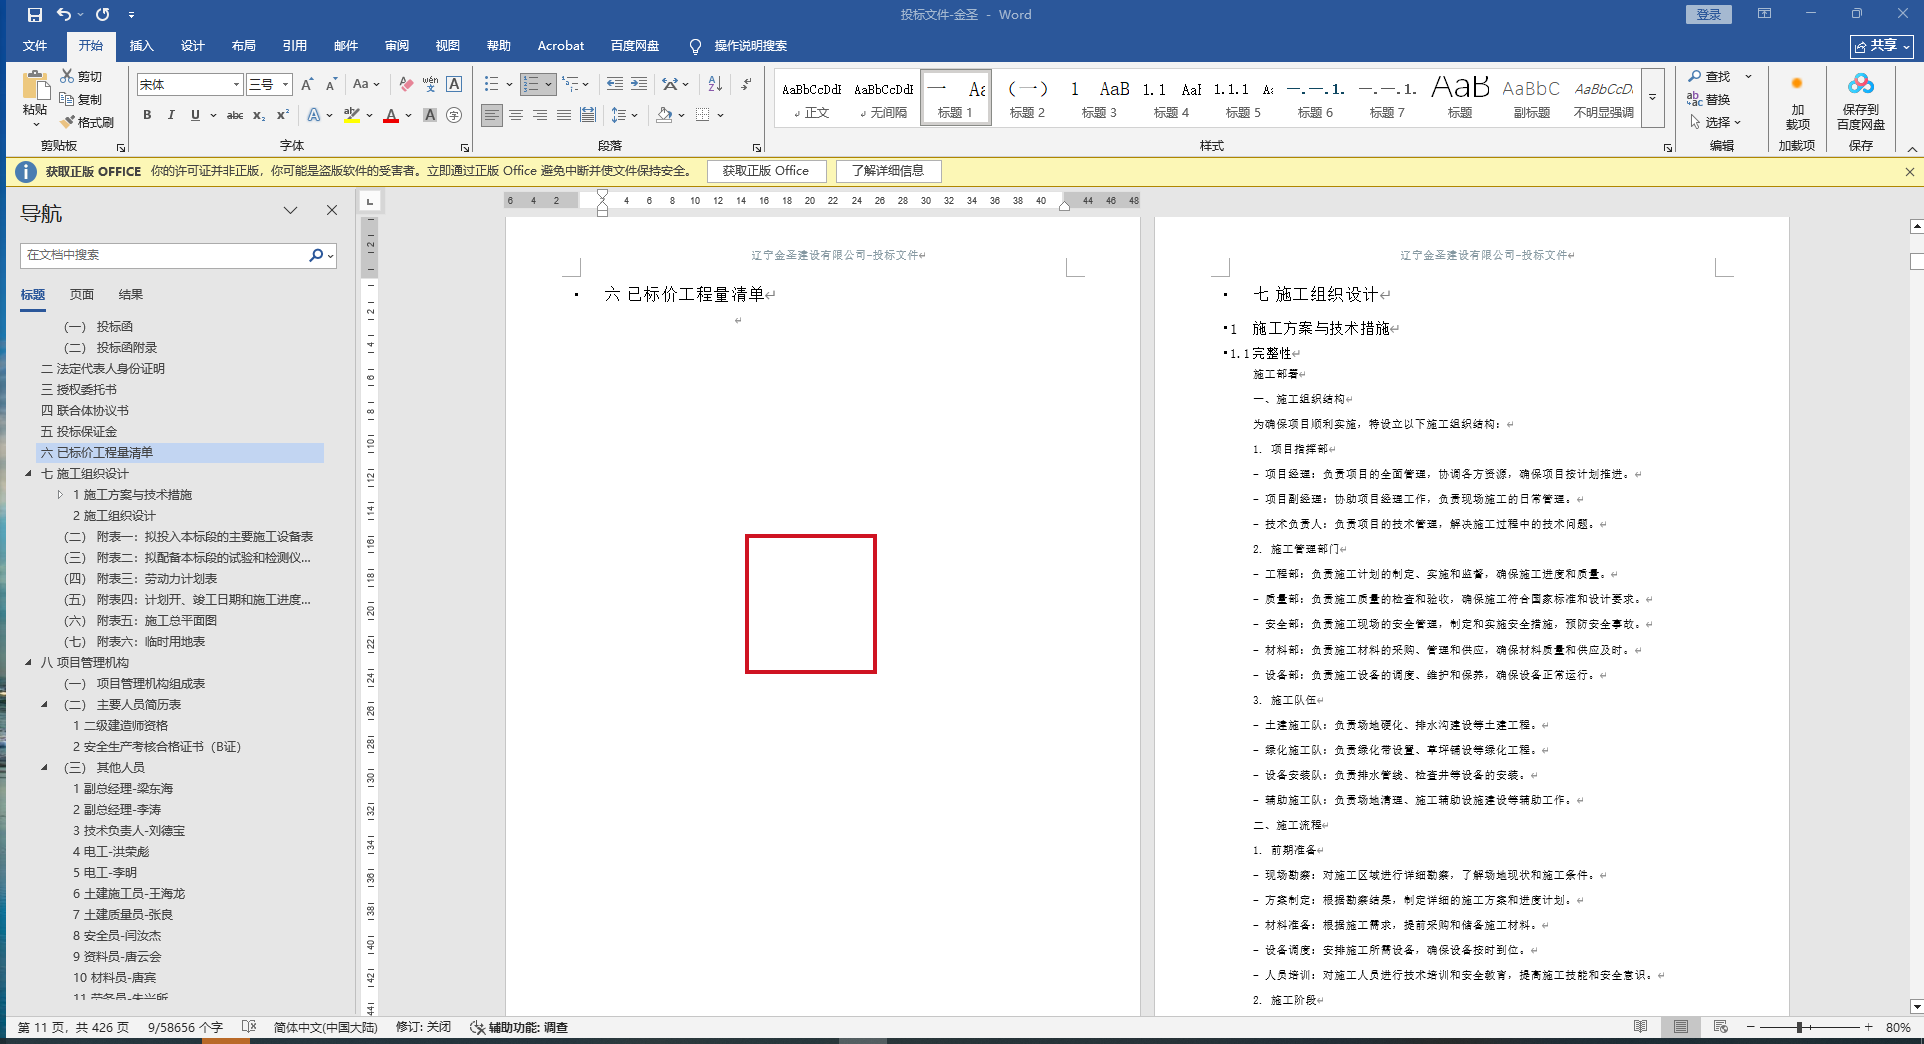Click the Shrink Font icon
The width and height of the screenshot is (1924, 1044).
331,84
